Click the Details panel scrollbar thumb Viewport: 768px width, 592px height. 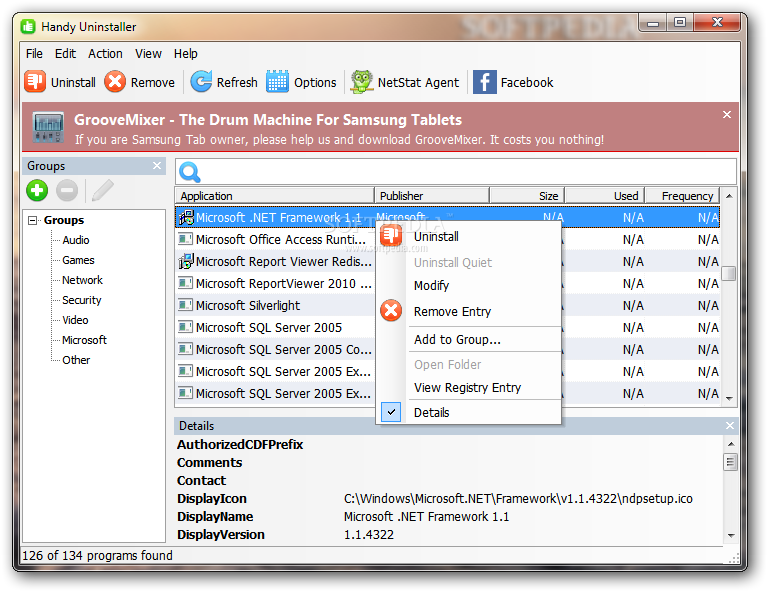coord(730,462)
